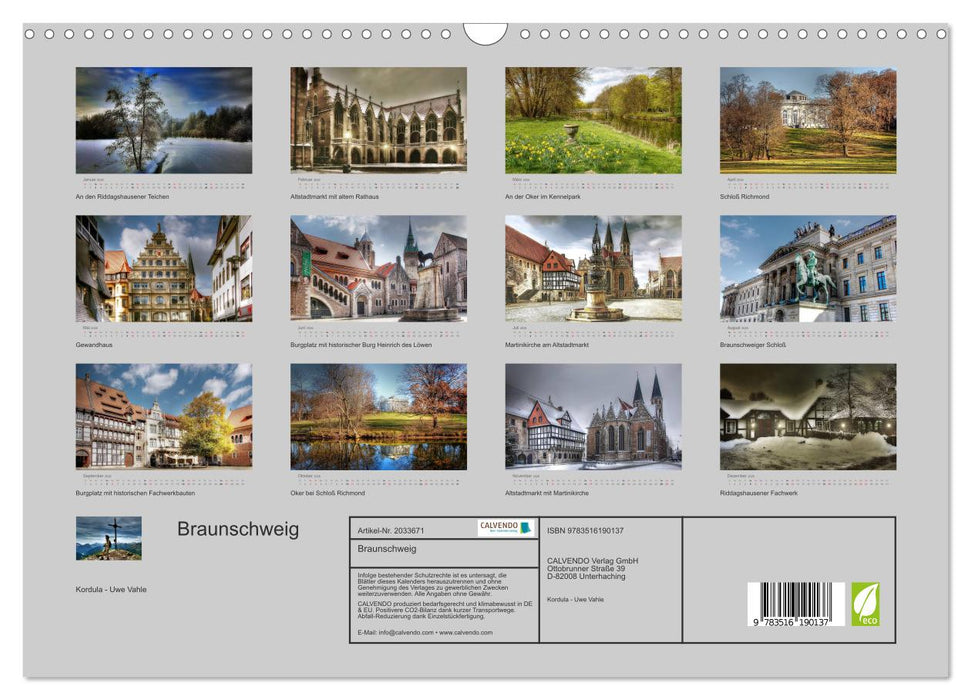Select the Kordula - Uwe Vahle author name
The image size is (971, 700).
(x=113, y=589)
